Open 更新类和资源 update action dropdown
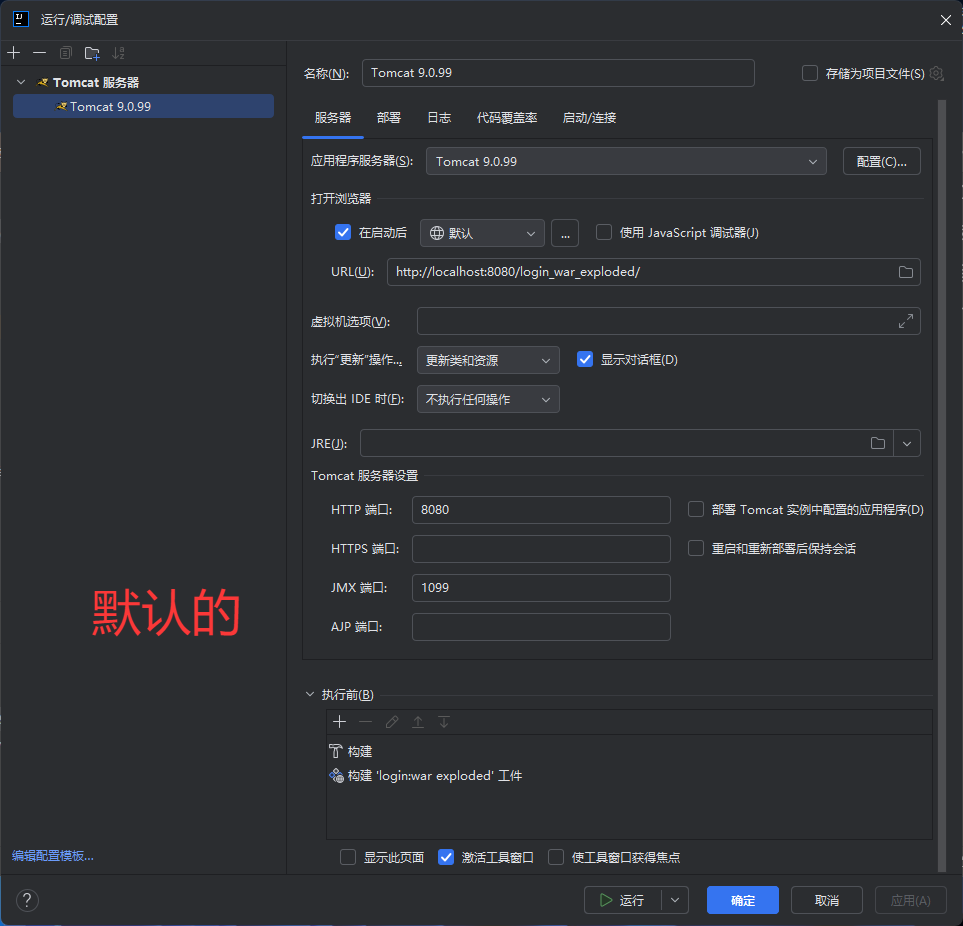The height and width of the screenshot is (926, 963). [x=488, y=360]
